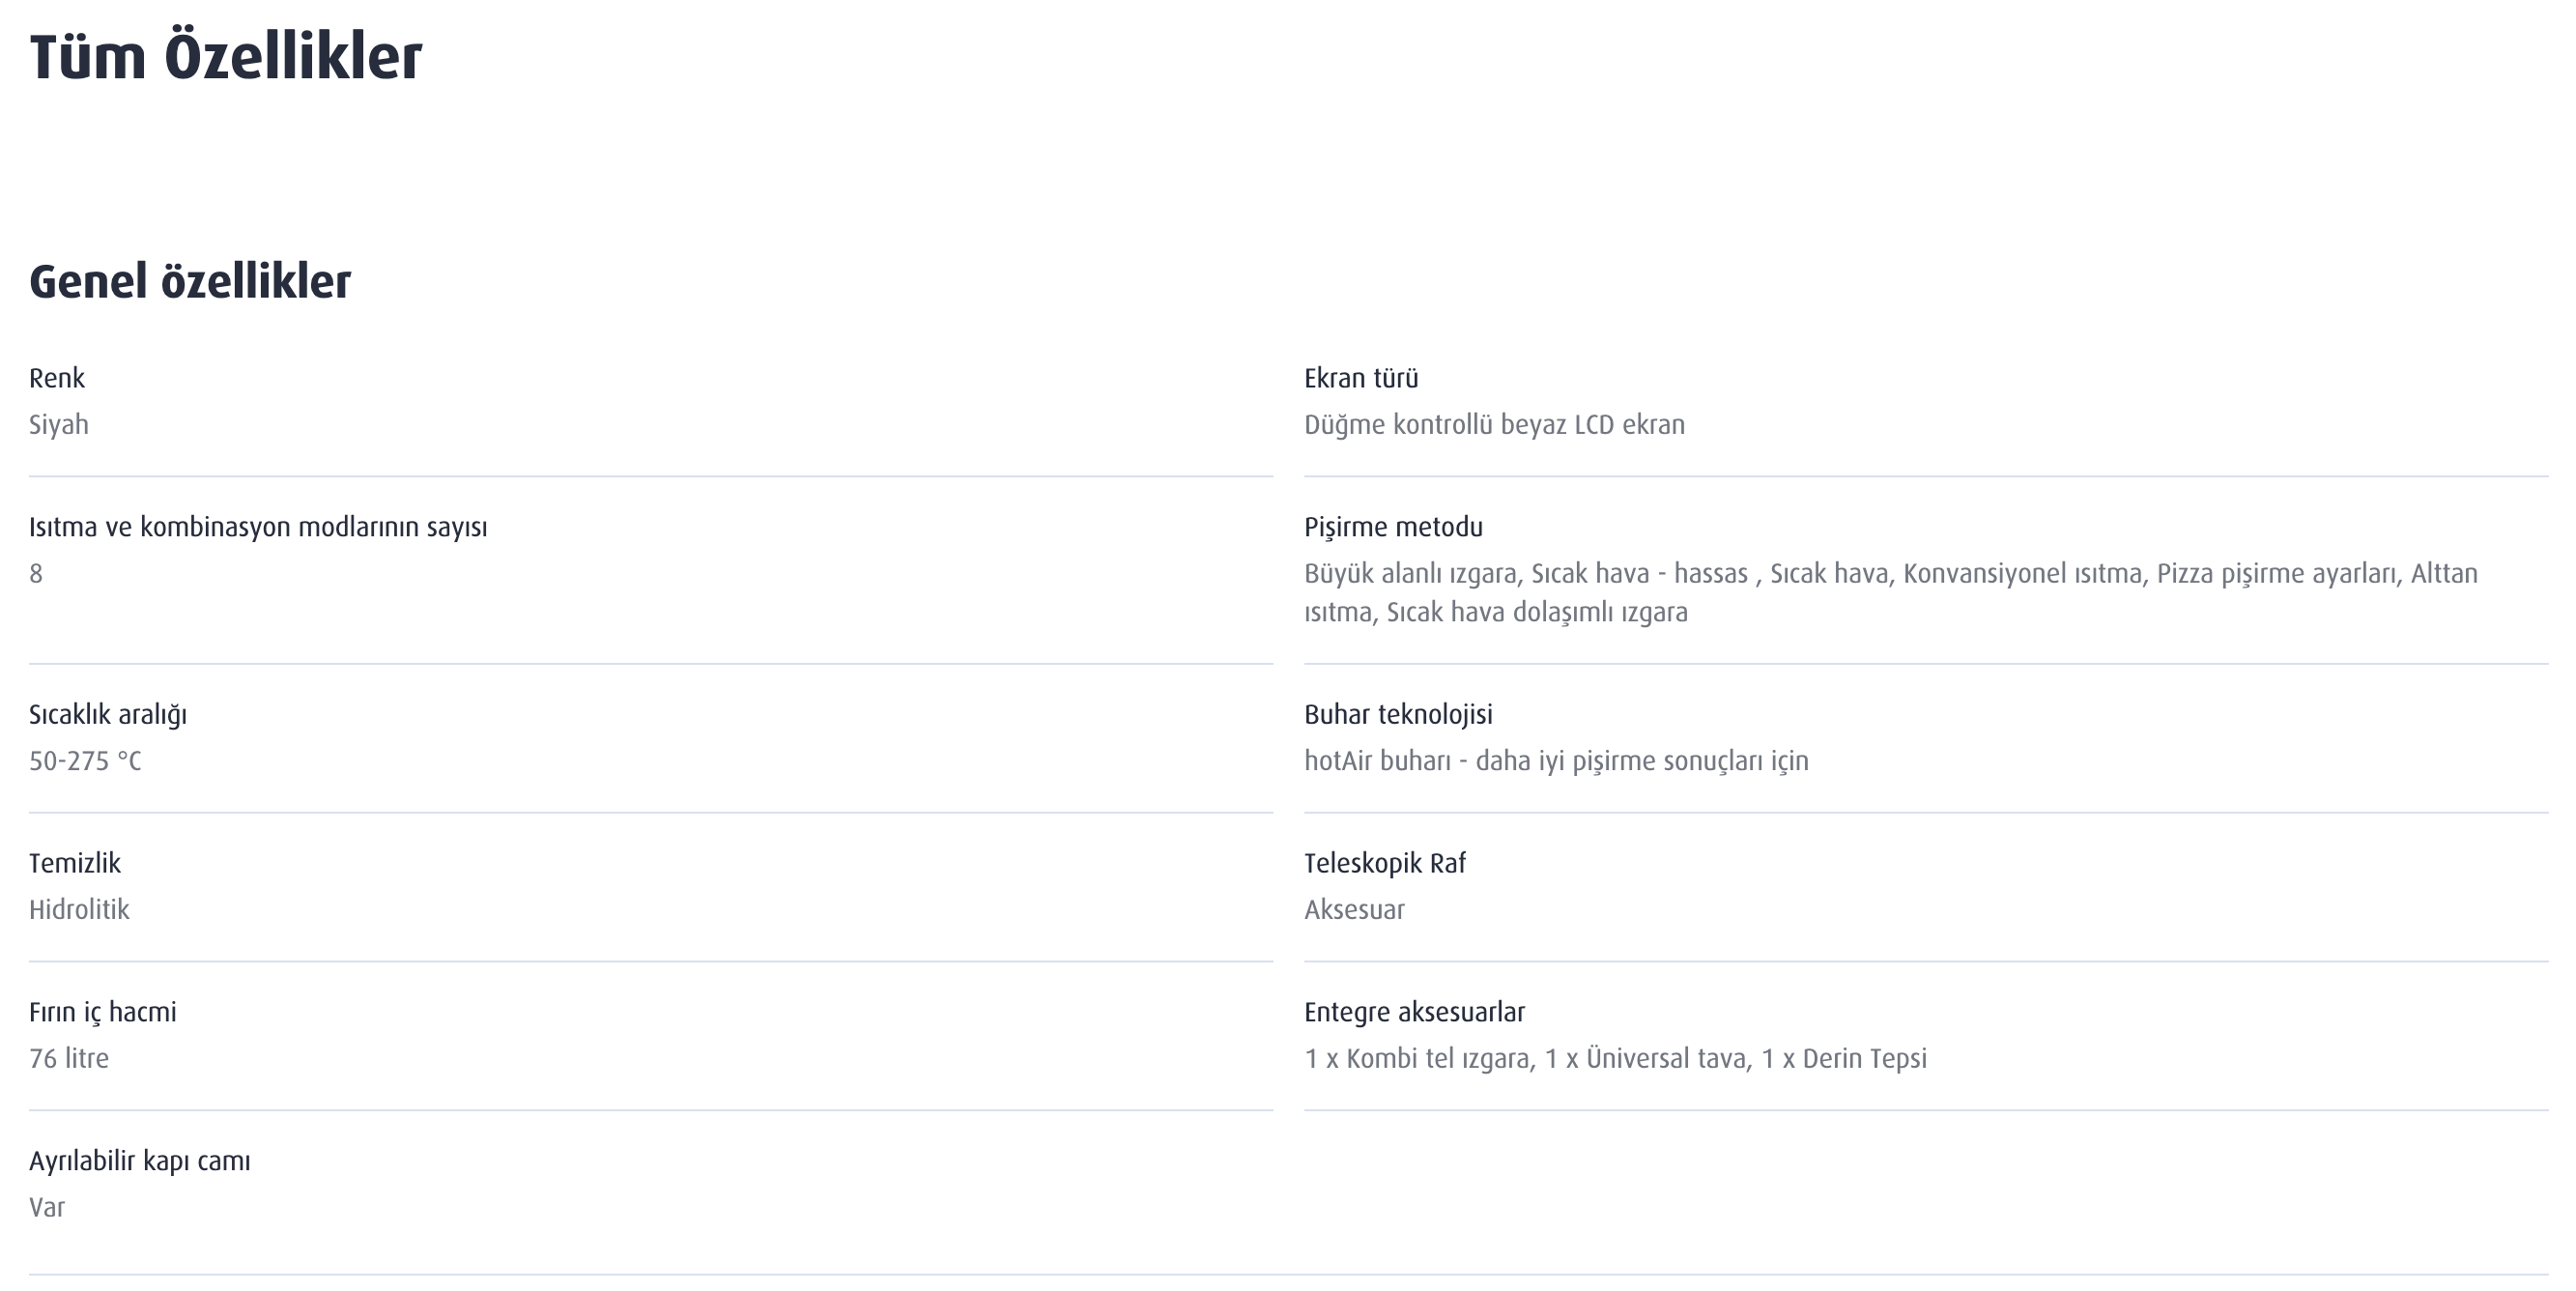2576x1291 pixels.
Task: Click the "Hidrolitik" cleaning value
Action: [x=79, y=910]
